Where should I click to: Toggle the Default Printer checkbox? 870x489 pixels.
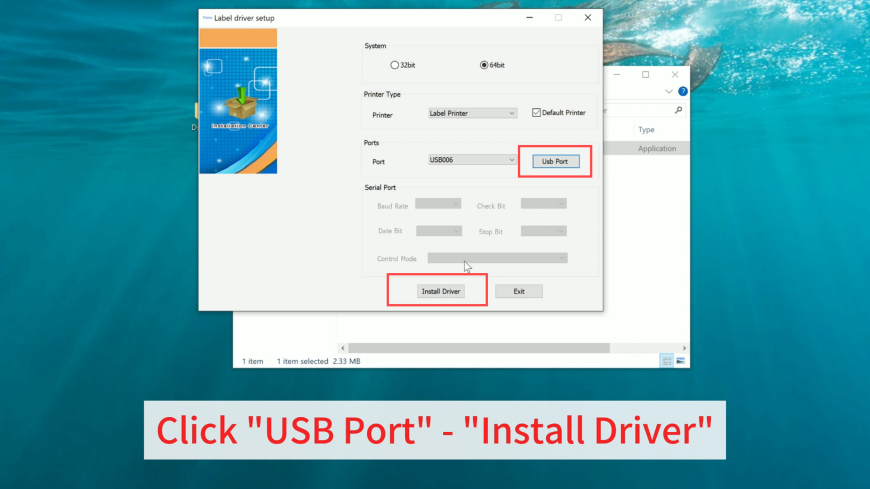[537, 113]
